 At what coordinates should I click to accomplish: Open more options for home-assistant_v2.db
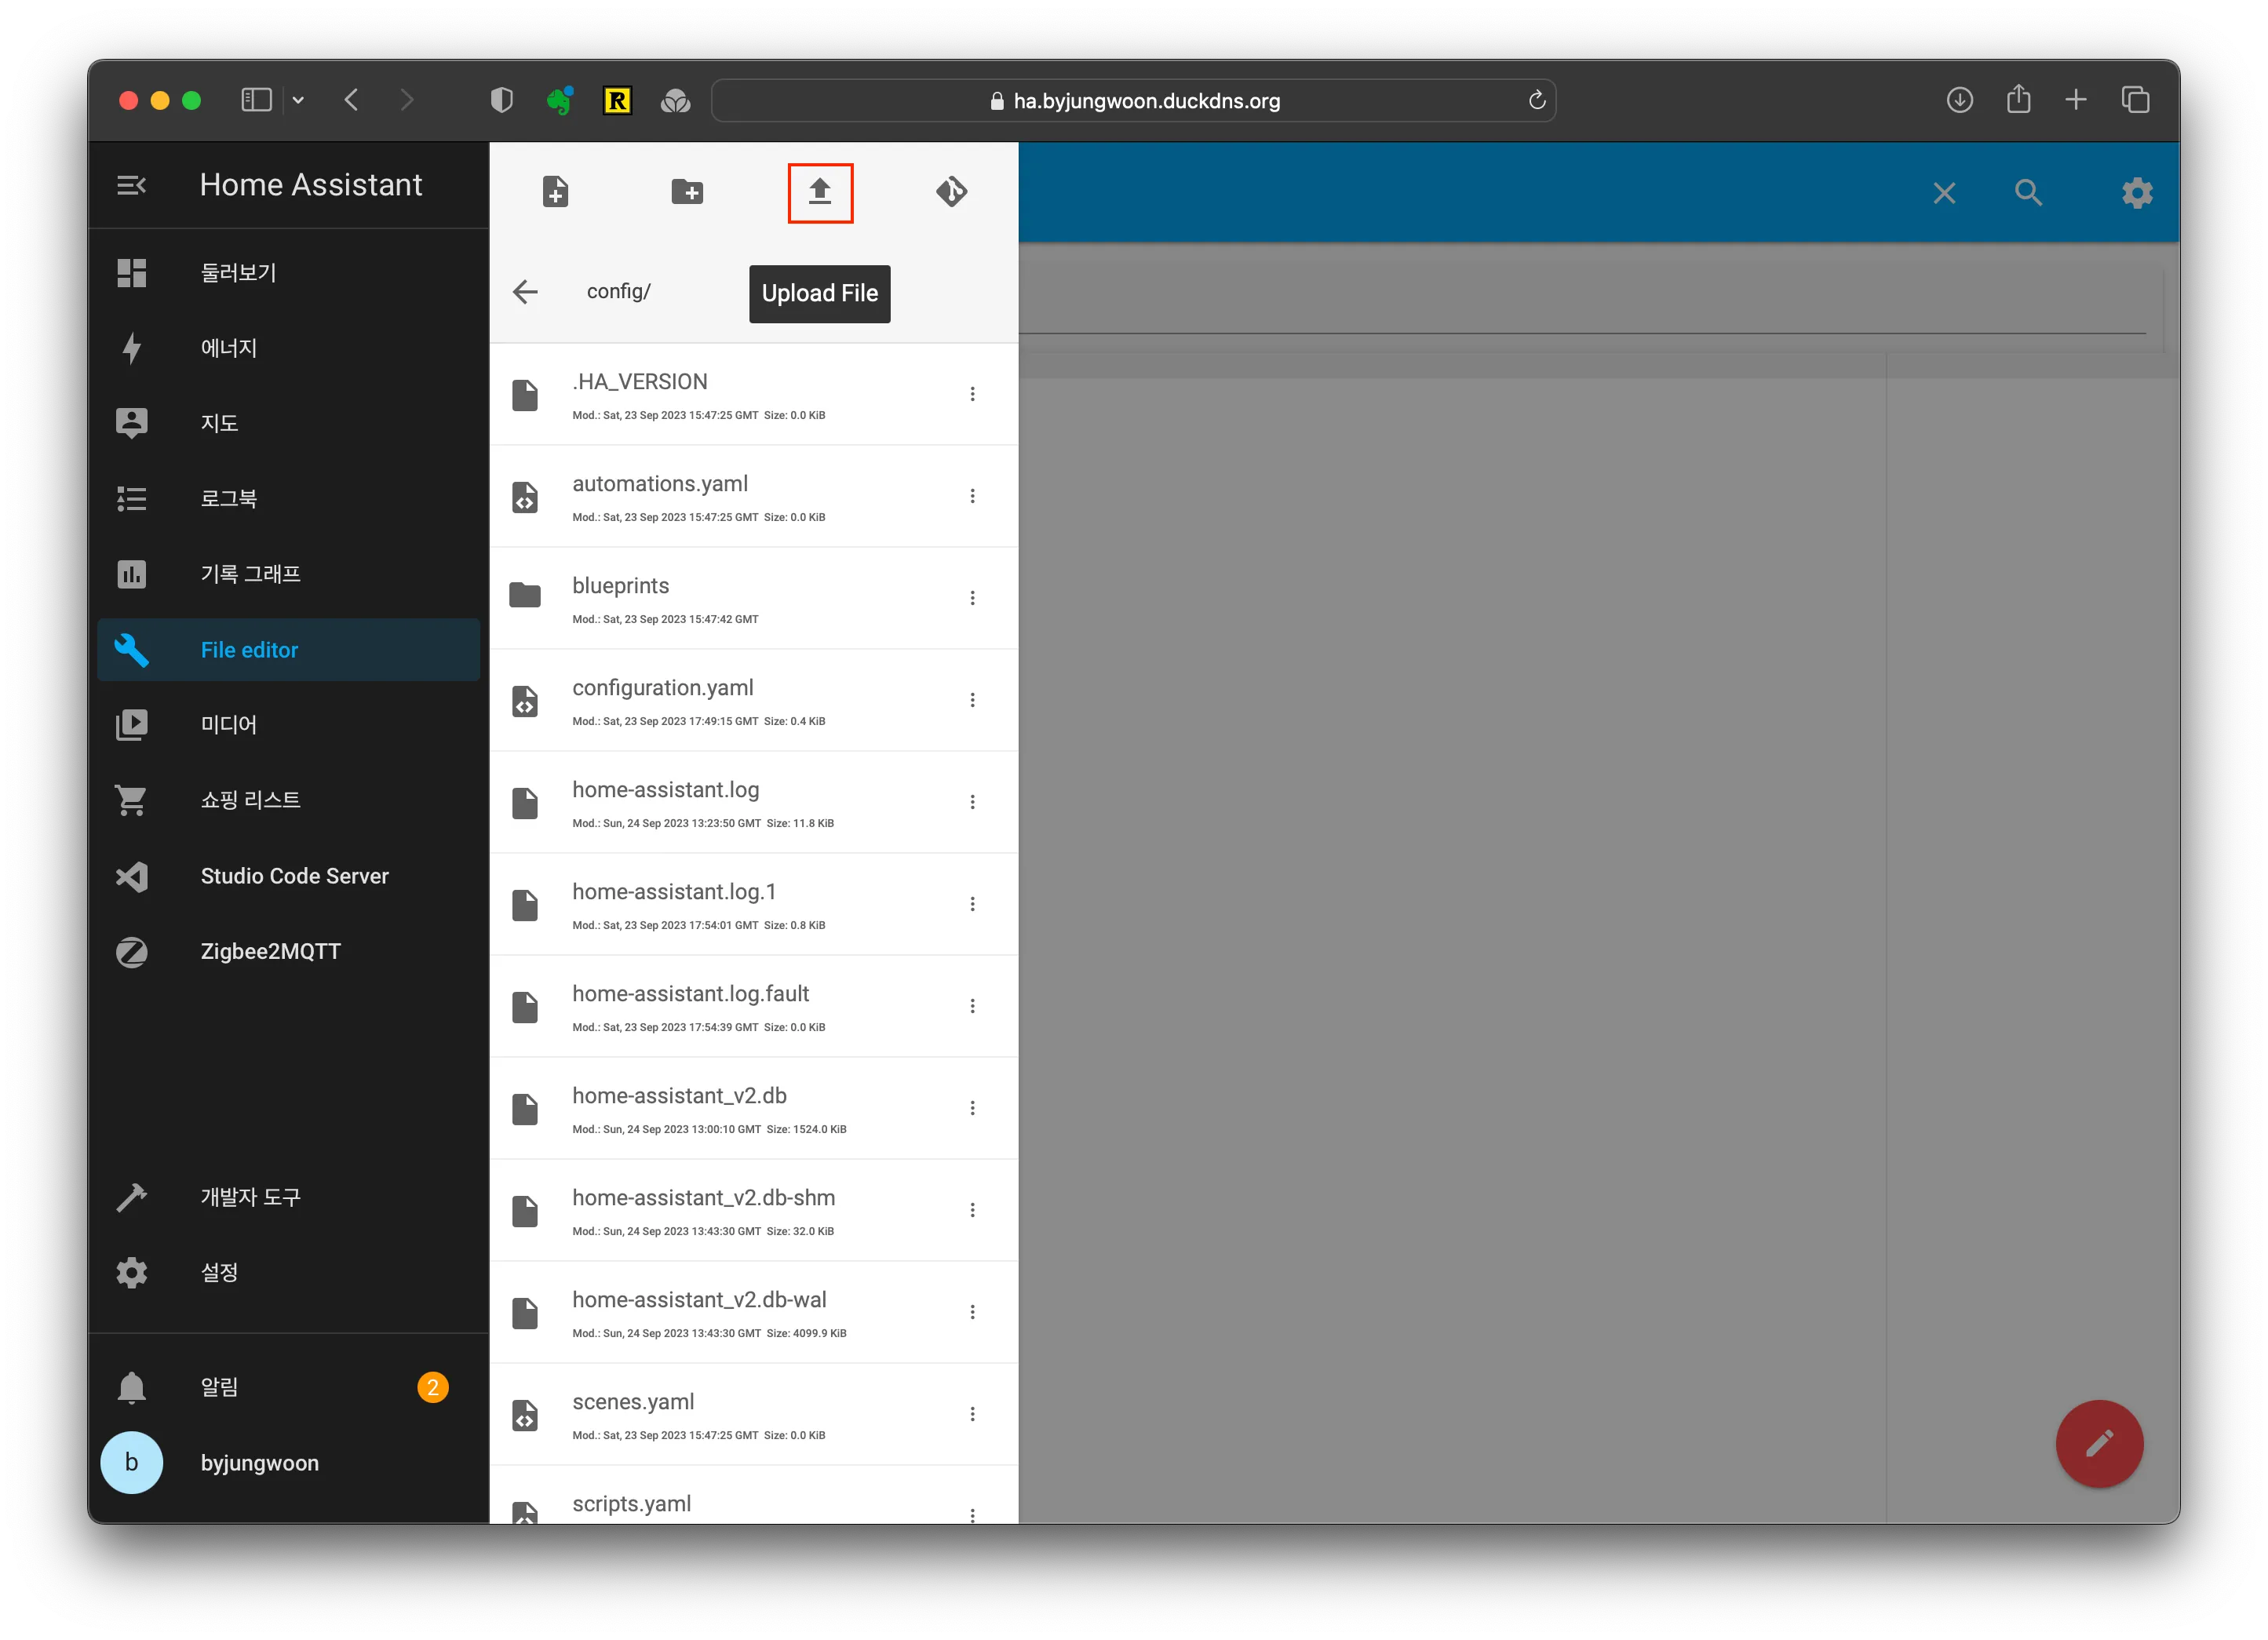click(972, 1108)
